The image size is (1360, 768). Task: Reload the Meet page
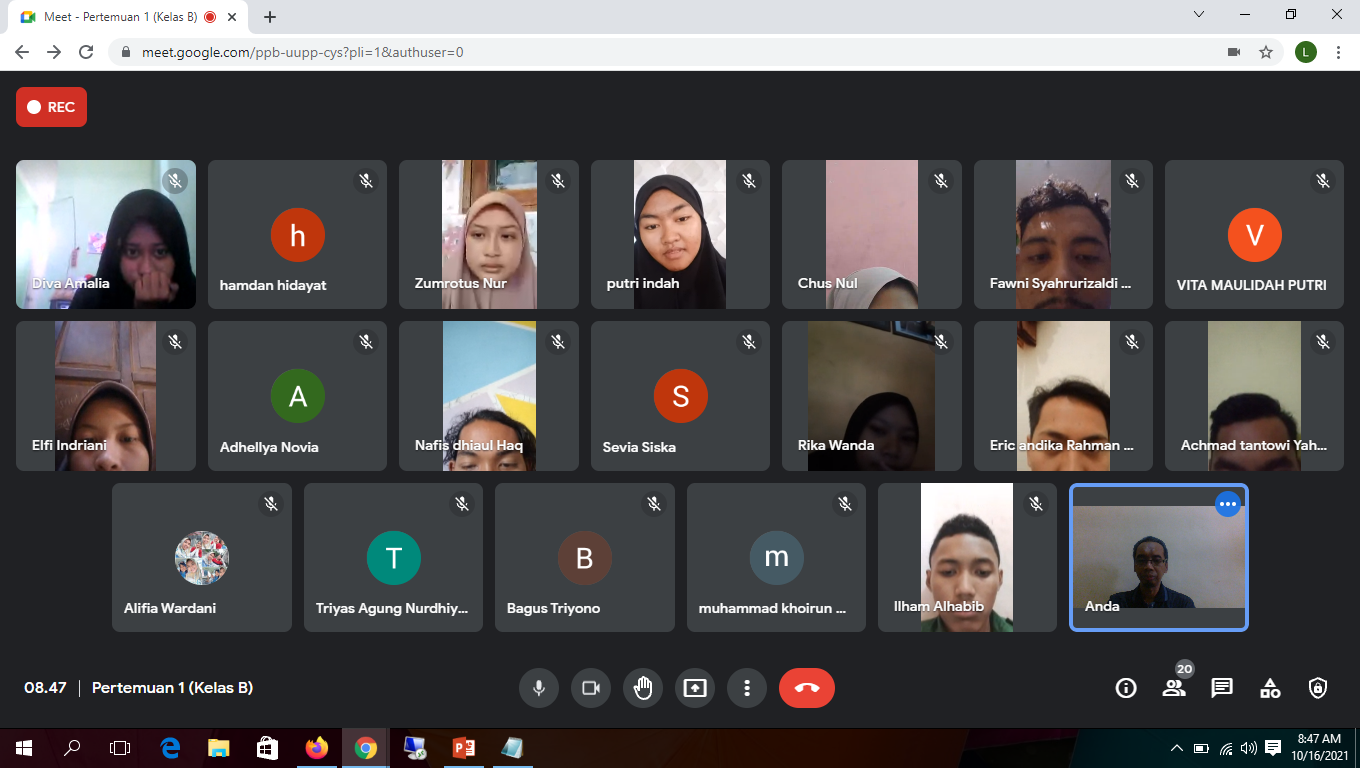[86, 52]
